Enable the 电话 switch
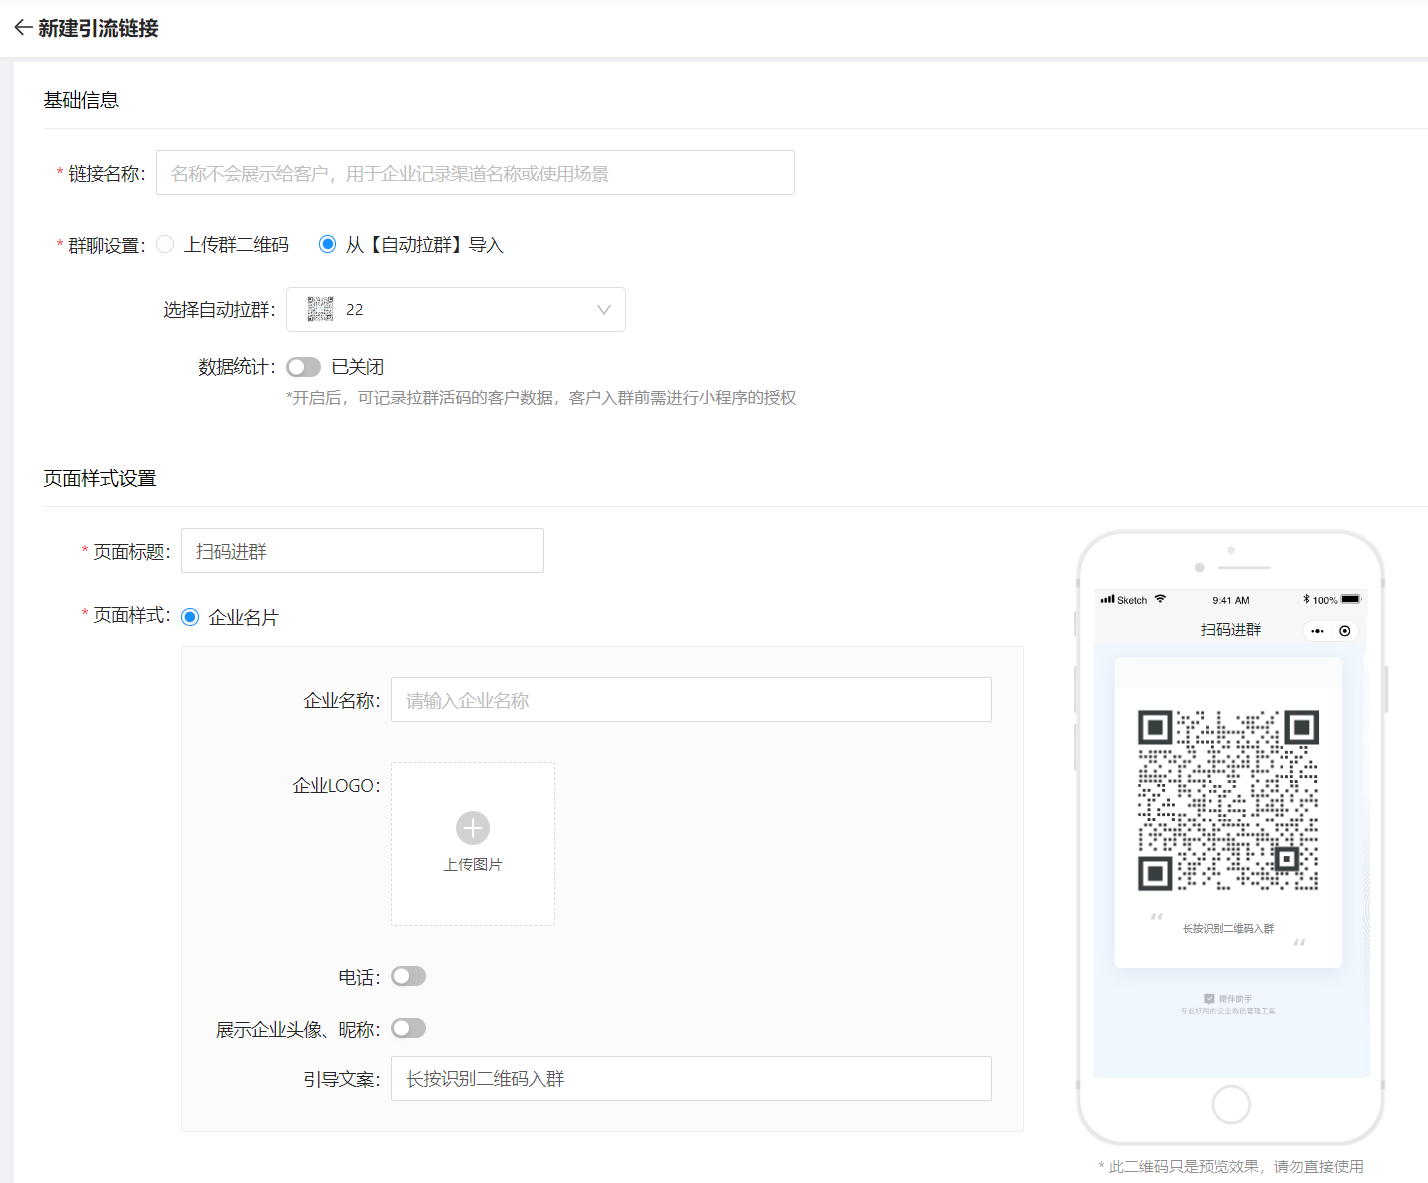 408,976
